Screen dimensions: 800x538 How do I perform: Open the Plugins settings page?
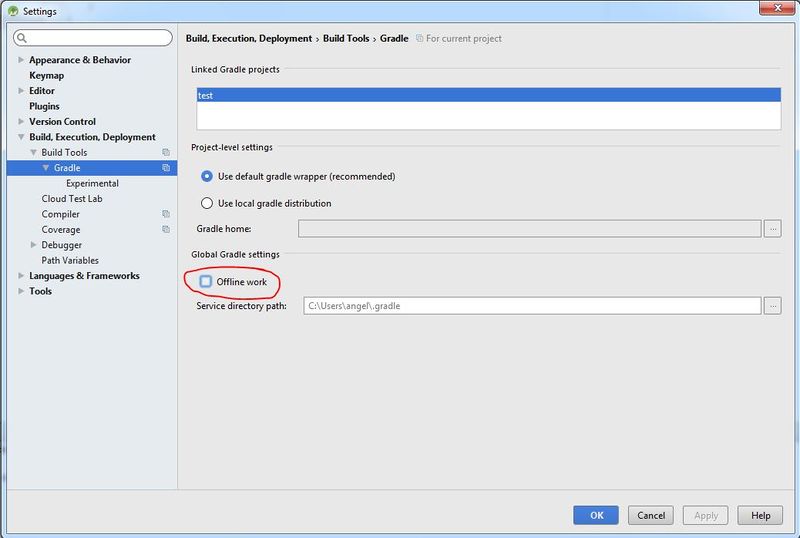pyautogui.click(x=44, y=106)
